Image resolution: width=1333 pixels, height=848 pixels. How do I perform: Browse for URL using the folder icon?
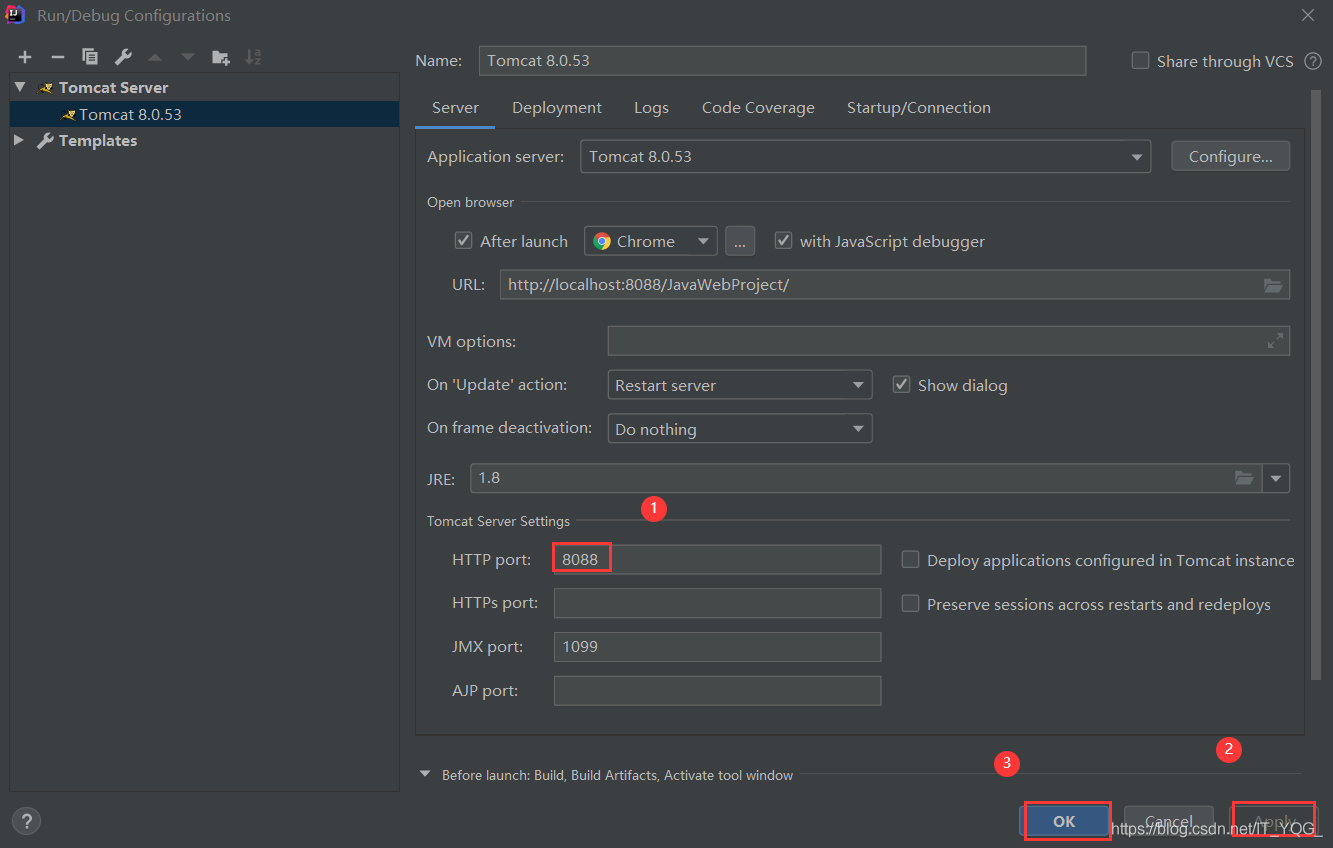tap(1273, 285)
